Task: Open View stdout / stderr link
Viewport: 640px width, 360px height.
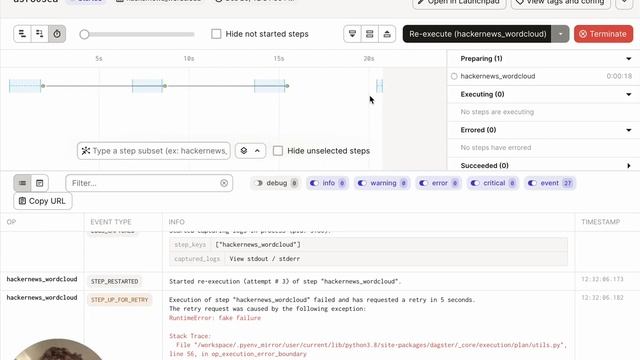Action: [264, 259]
